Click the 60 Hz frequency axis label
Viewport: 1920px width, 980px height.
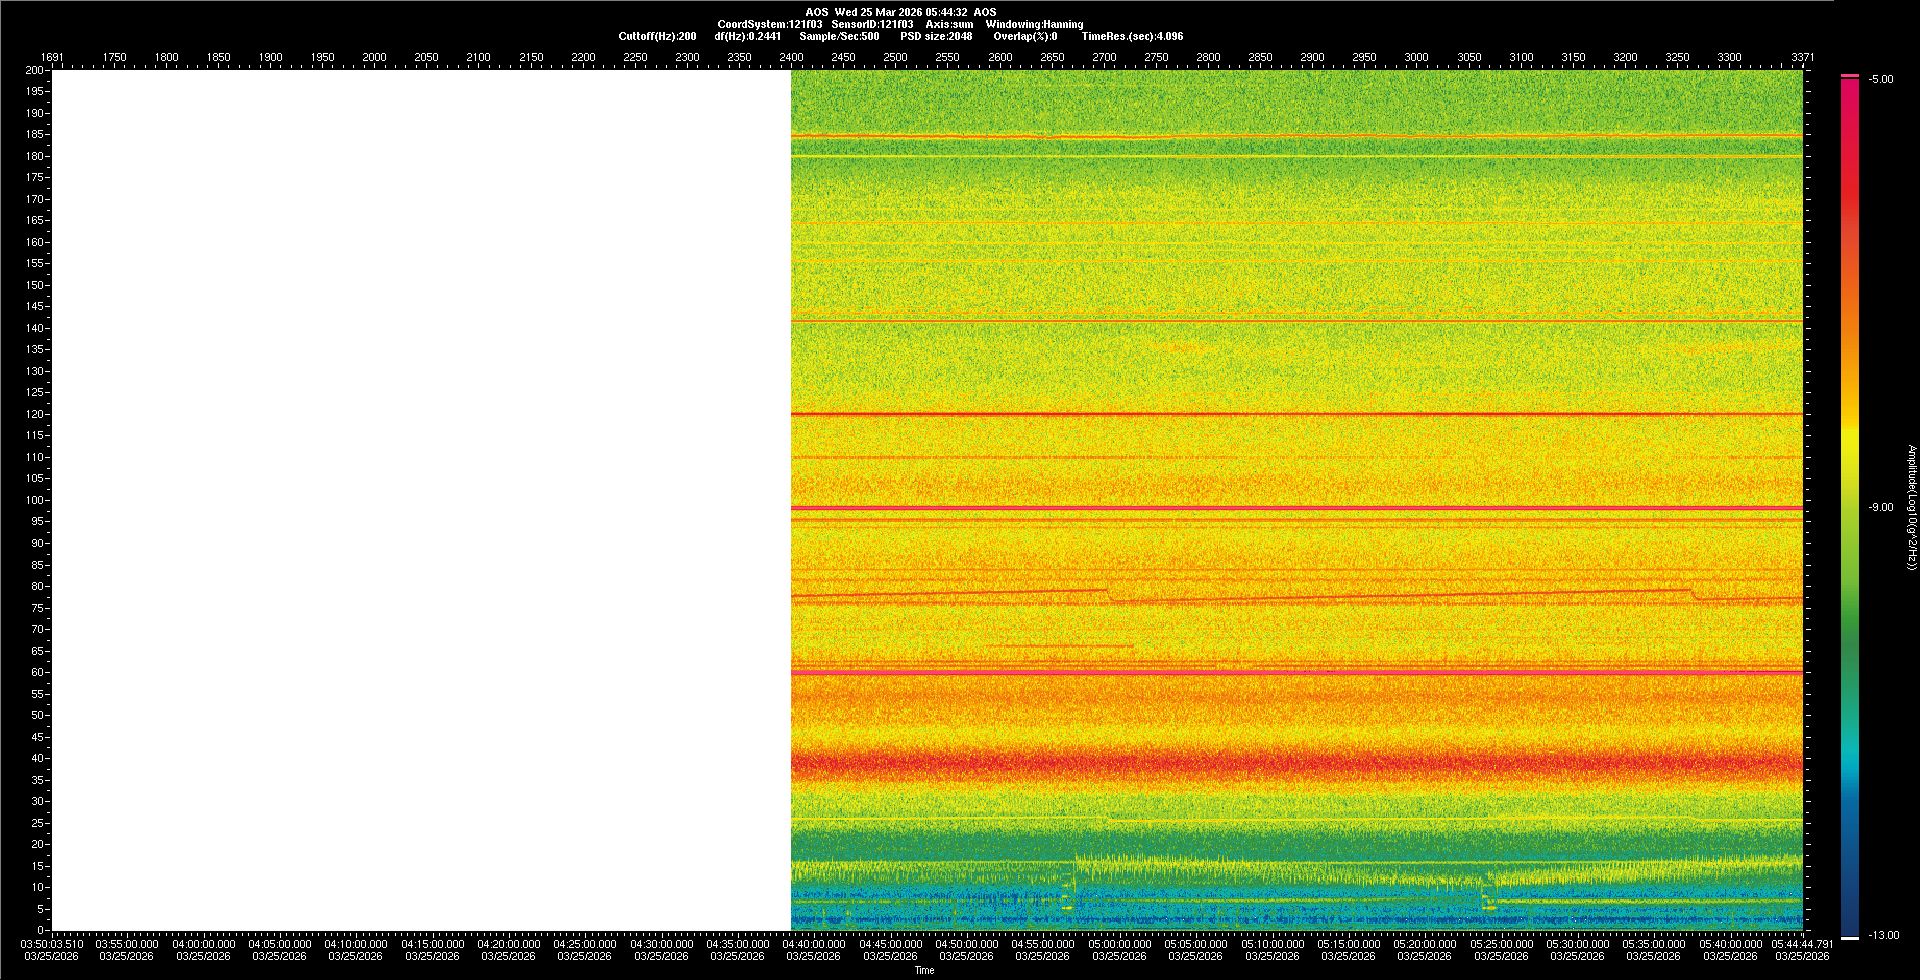37,672
